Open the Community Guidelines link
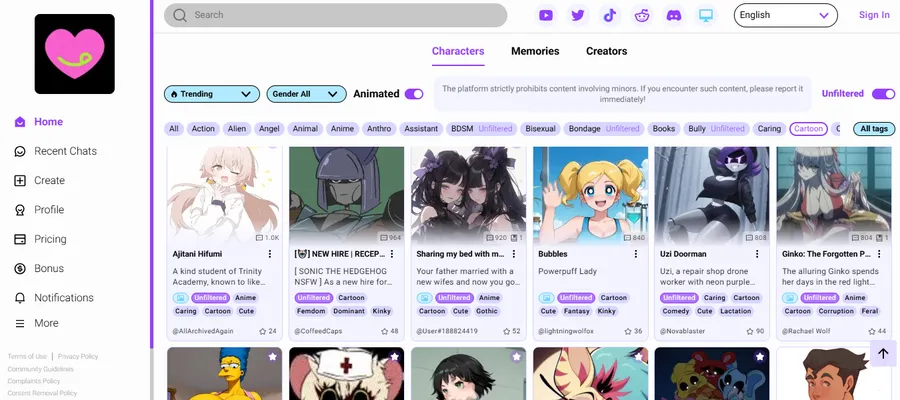 [x=41, y=369]
